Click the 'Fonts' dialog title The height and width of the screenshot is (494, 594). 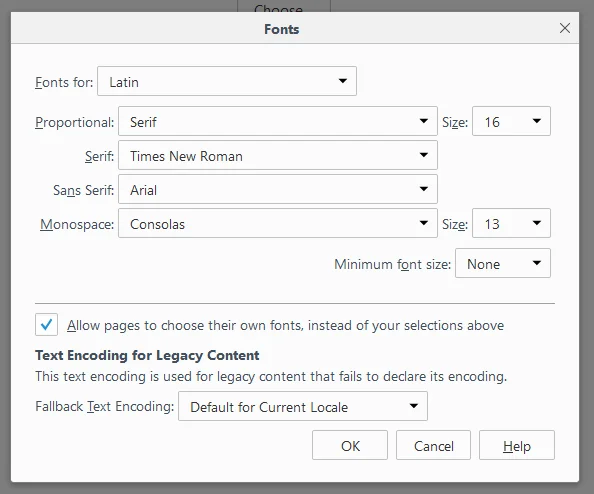[x=281, y=29]
